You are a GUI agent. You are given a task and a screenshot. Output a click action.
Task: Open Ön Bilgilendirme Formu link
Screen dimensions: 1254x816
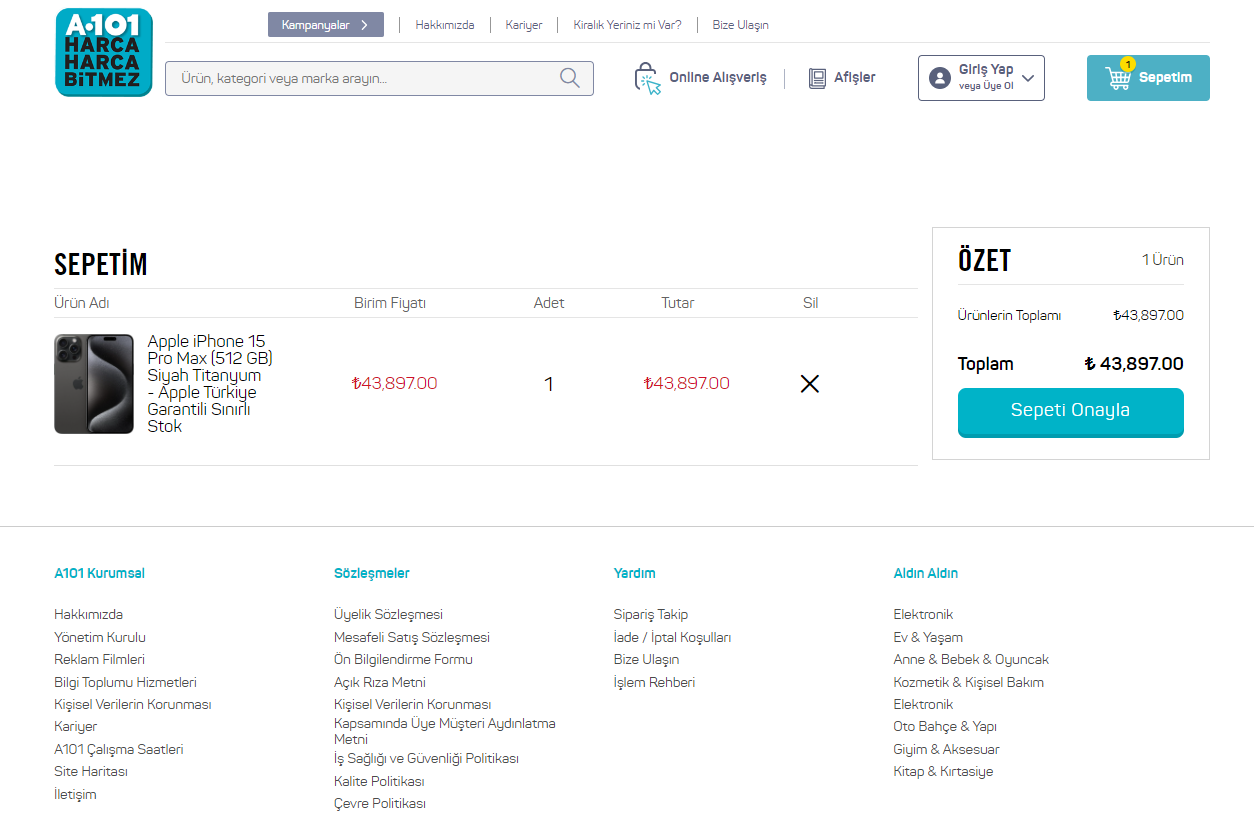pyautogui.click(x=403, y=660)
